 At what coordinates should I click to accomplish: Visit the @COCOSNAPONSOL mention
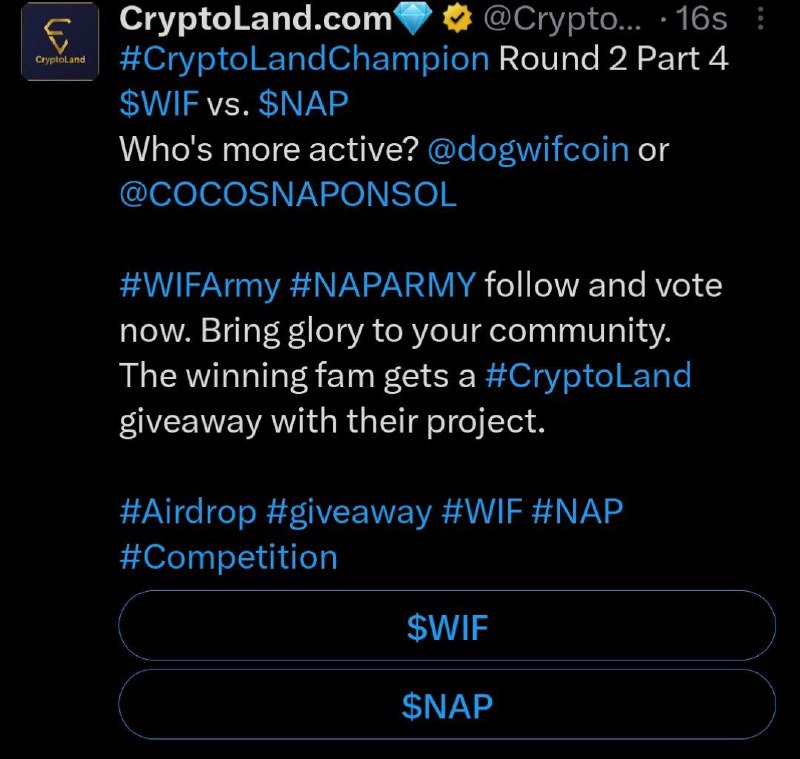288,195
